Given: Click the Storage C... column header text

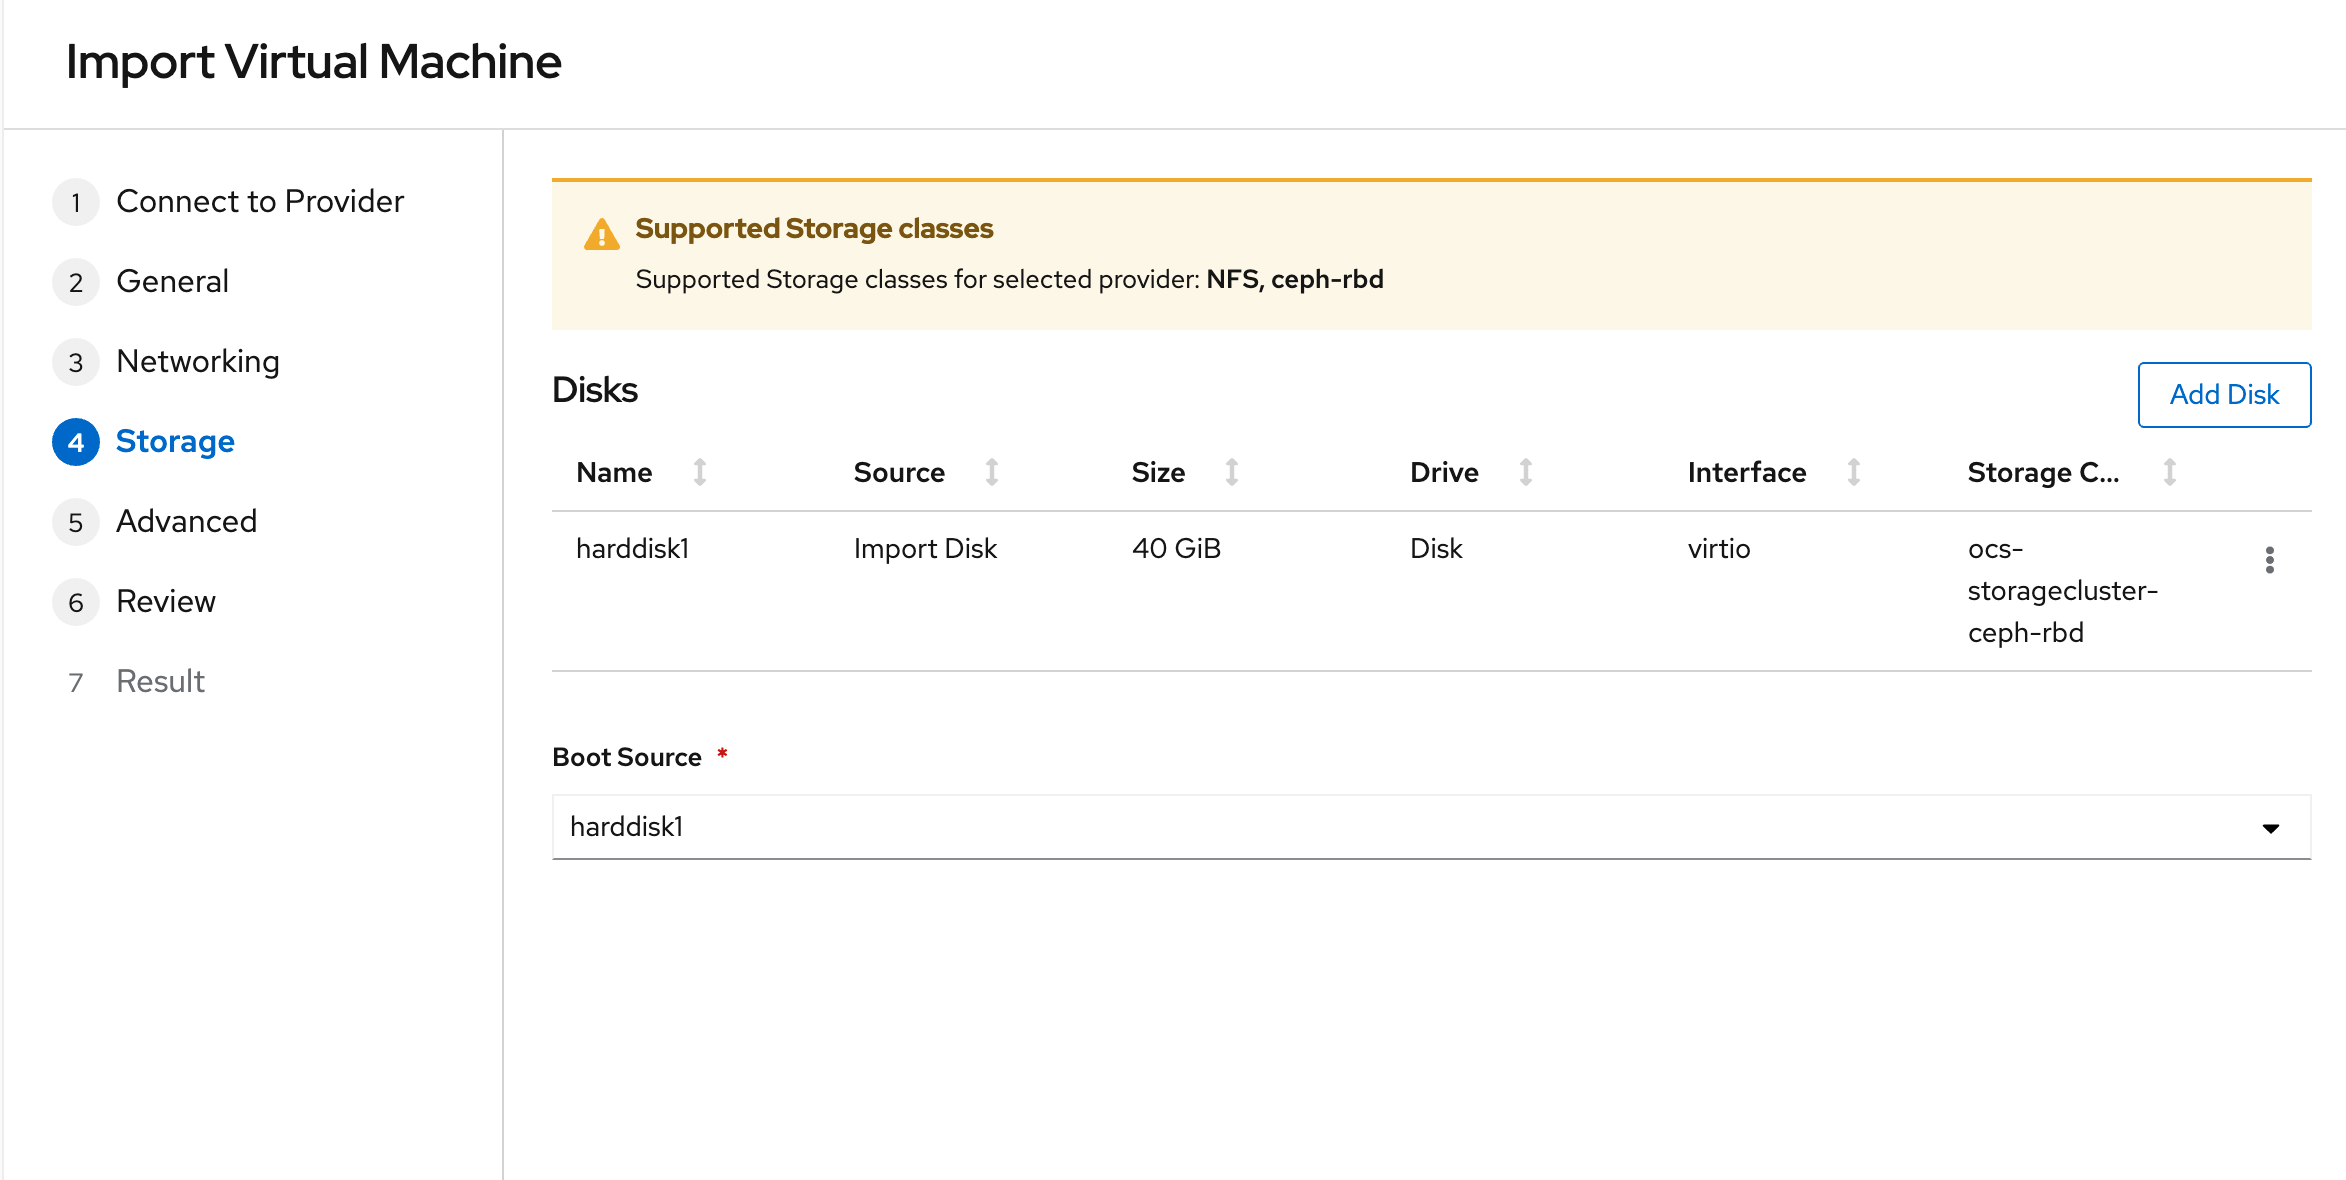Looking at the screenshot, I should pyautogui.click(x=2042, y=472).
